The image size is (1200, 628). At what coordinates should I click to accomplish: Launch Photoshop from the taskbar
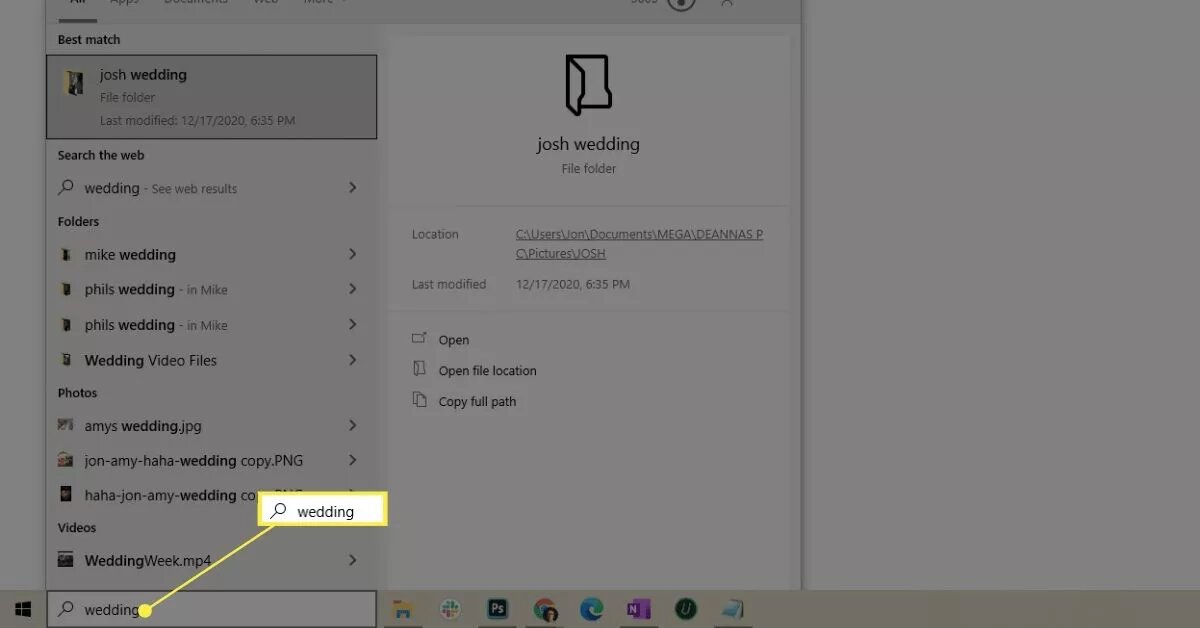[497, 609]
